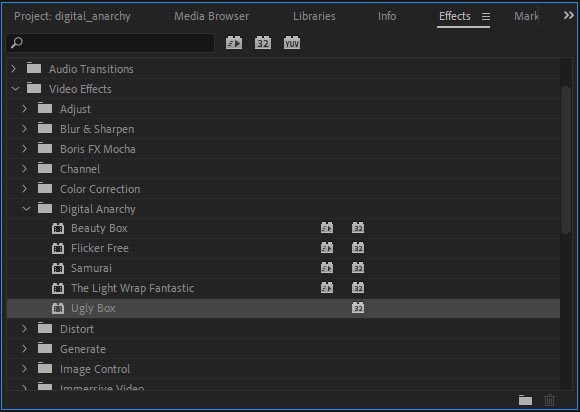Select the Beauty Box effect name
The height and width of the screenshot is (412, 580).
[x=99, y=228]
